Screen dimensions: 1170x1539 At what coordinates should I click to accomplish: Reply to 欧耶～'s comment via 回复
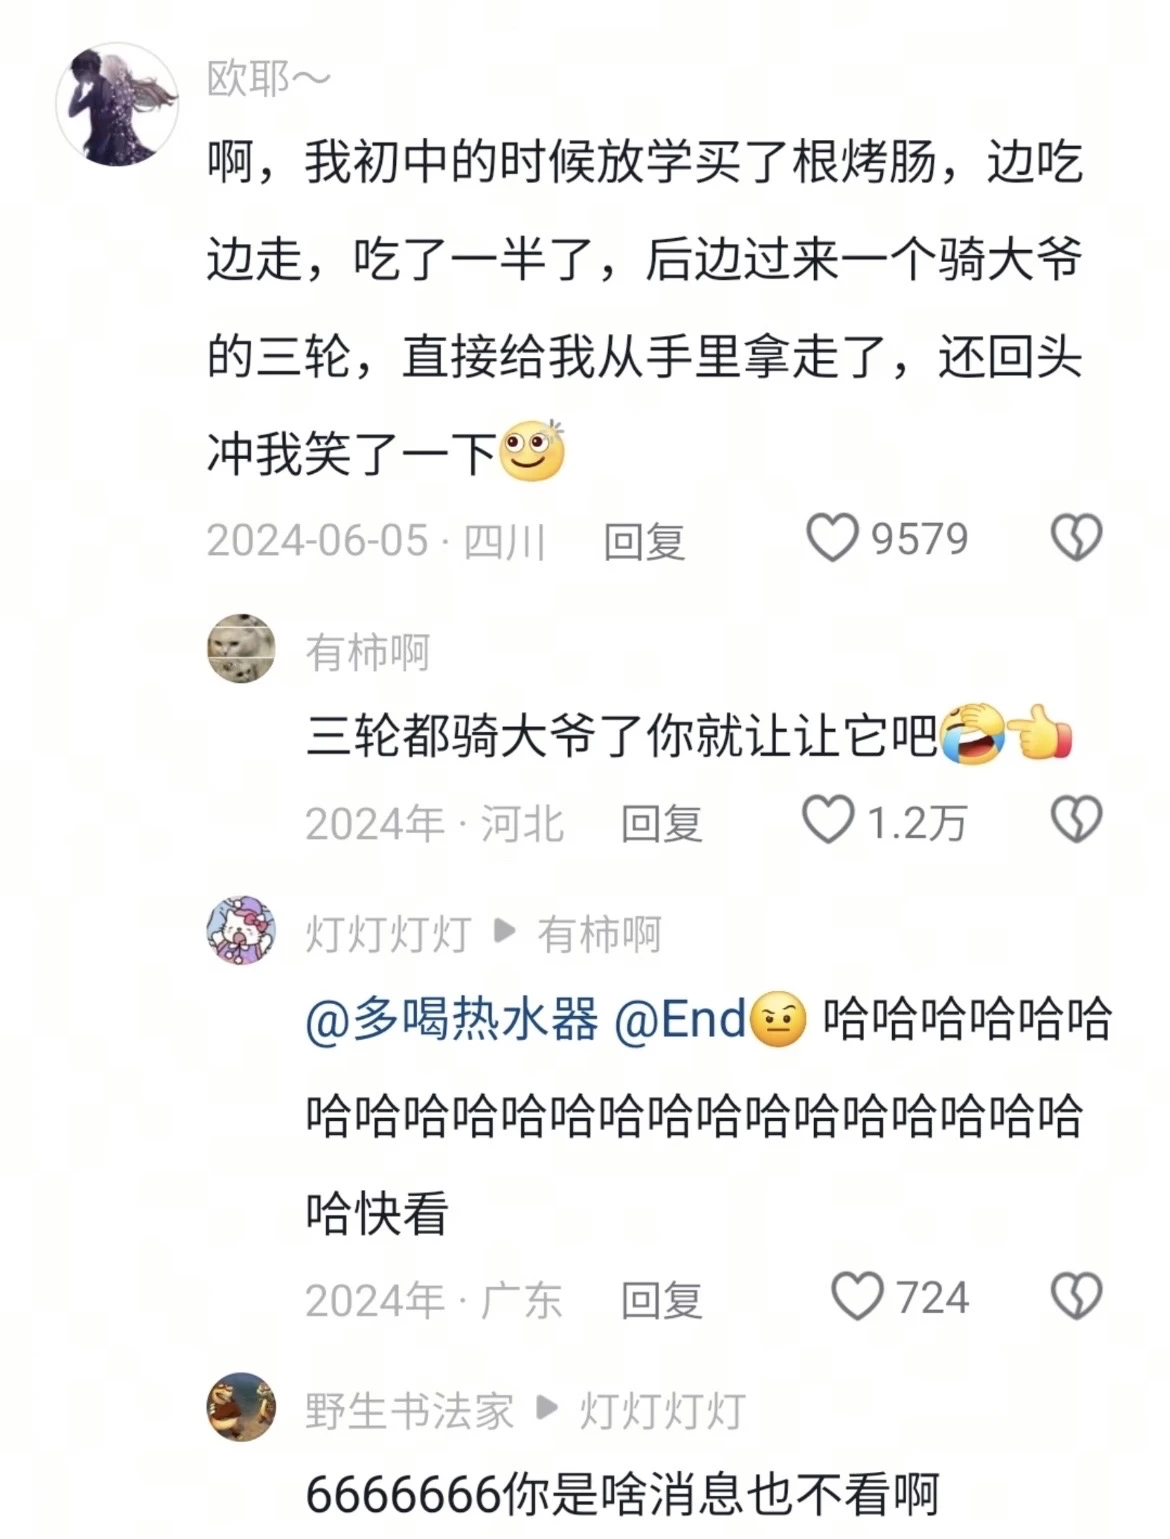(644, 541)
